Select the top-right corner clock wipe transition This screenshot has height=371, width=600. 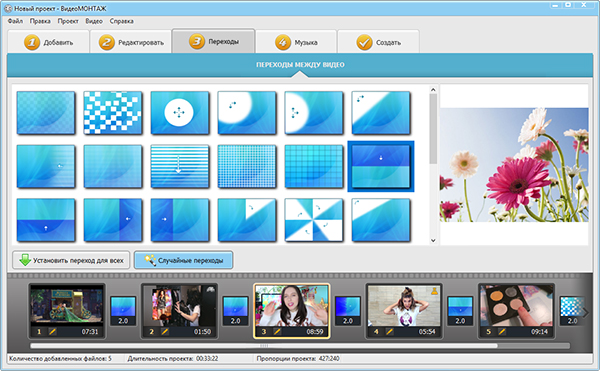click(x=246, y=220)
